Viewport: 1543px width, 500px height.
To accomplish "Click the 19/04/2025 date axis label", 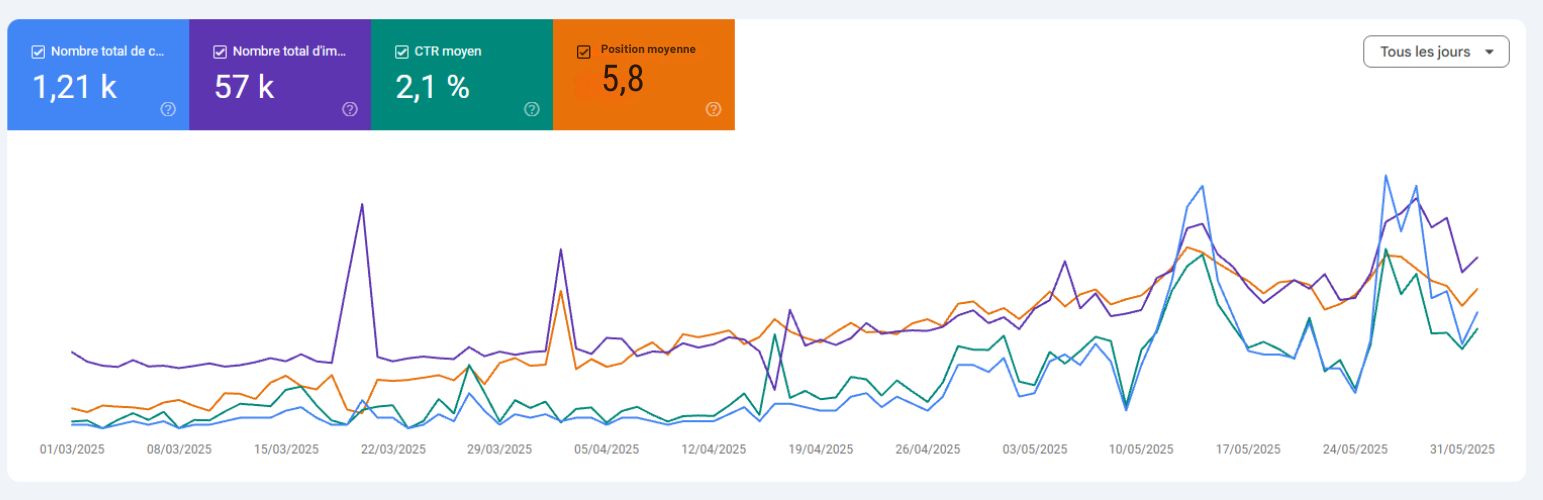I will coord(821,449).
